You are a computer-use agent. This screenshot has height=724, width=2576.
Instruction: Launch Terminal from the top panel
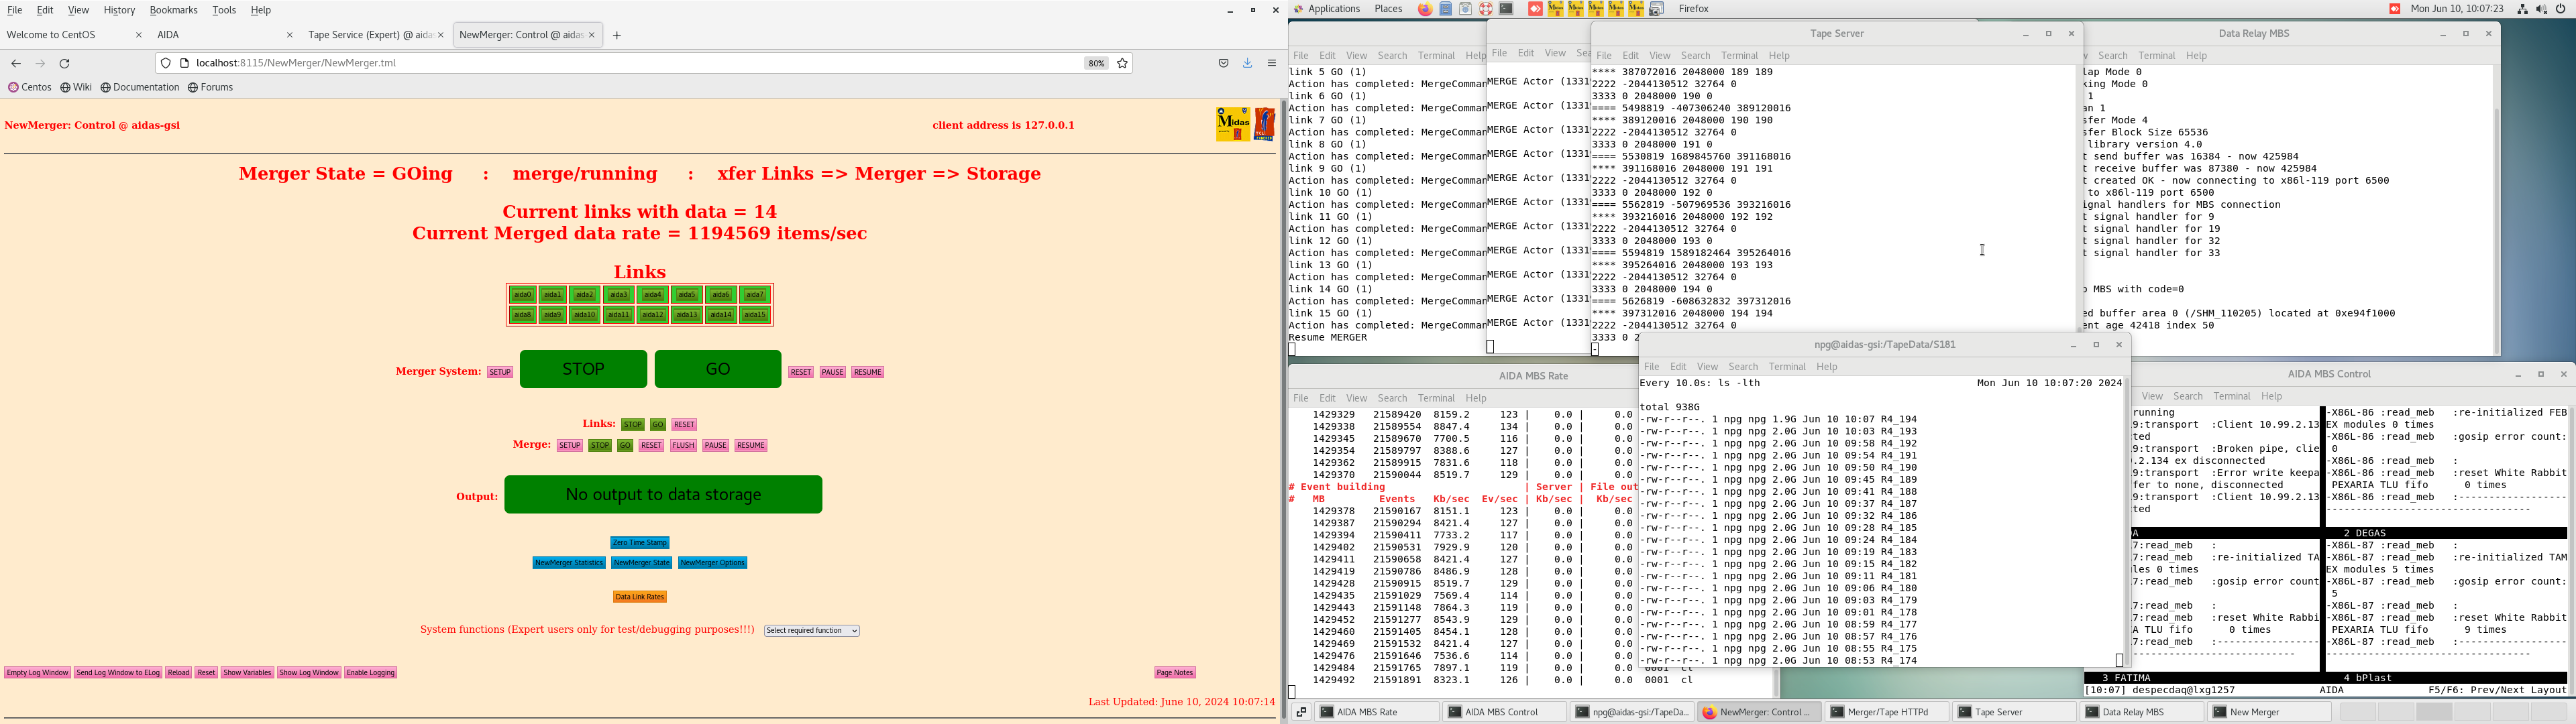1506,9
